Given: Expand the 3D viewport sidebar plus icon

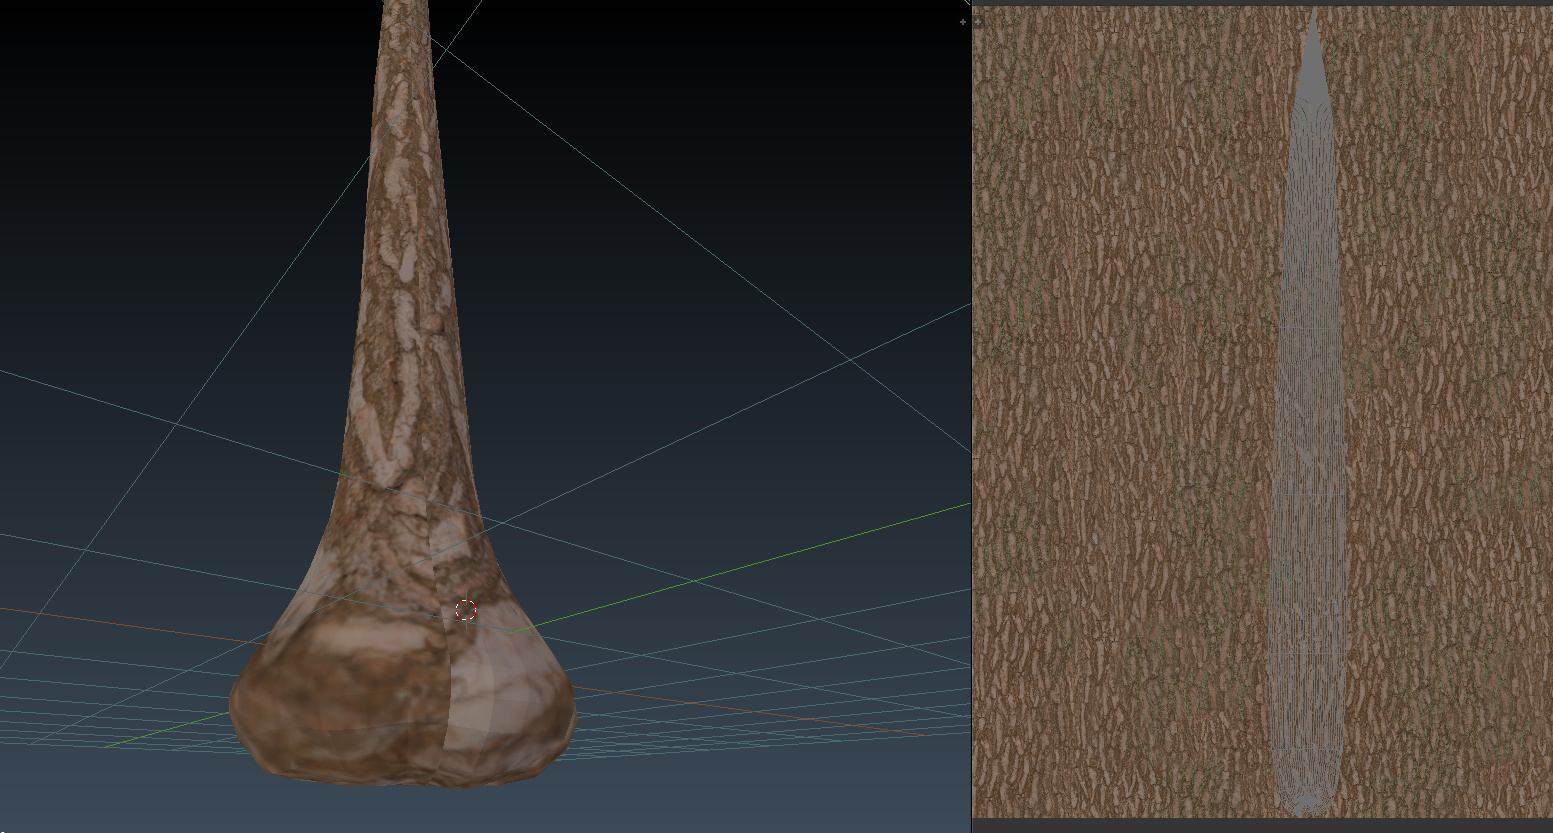Looking at the screenshot, I should coord(963,21).
